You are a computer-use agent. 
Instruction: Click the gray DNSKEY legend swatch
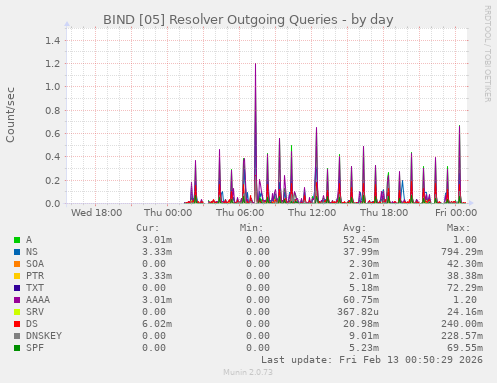[17, 336]
